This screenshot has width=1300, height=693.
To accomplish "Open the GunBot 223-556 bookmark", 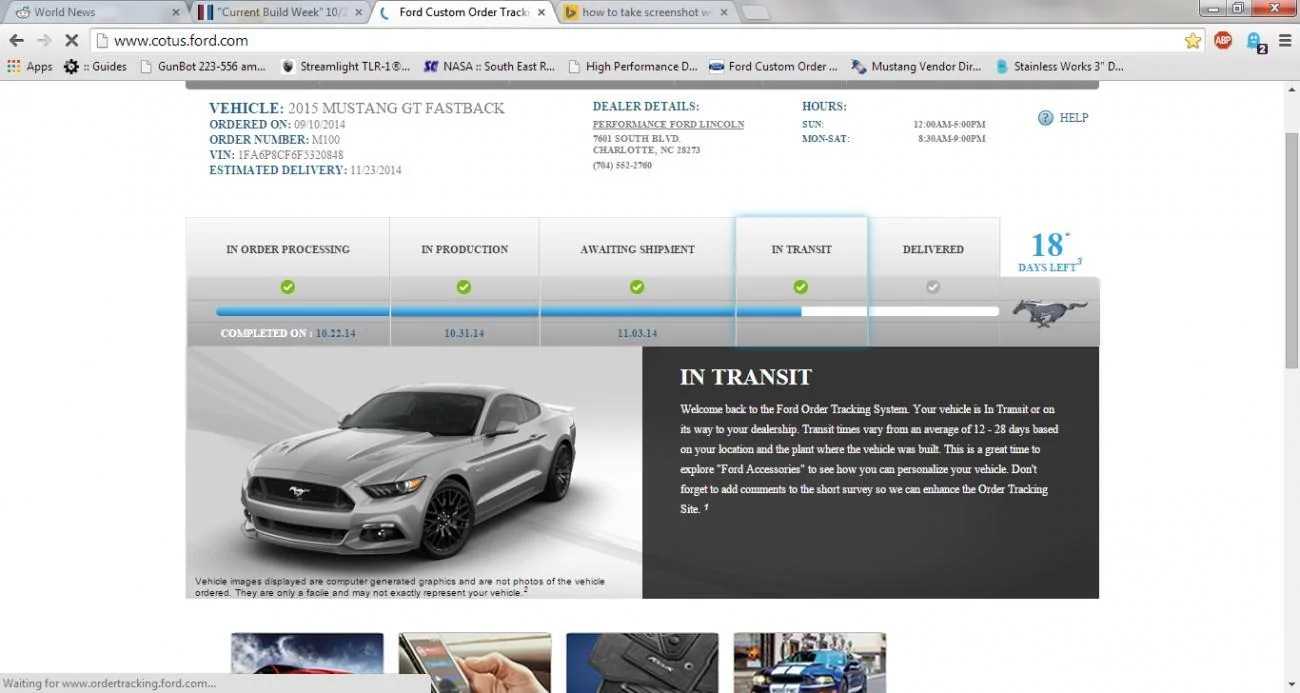I will point(204,67).
